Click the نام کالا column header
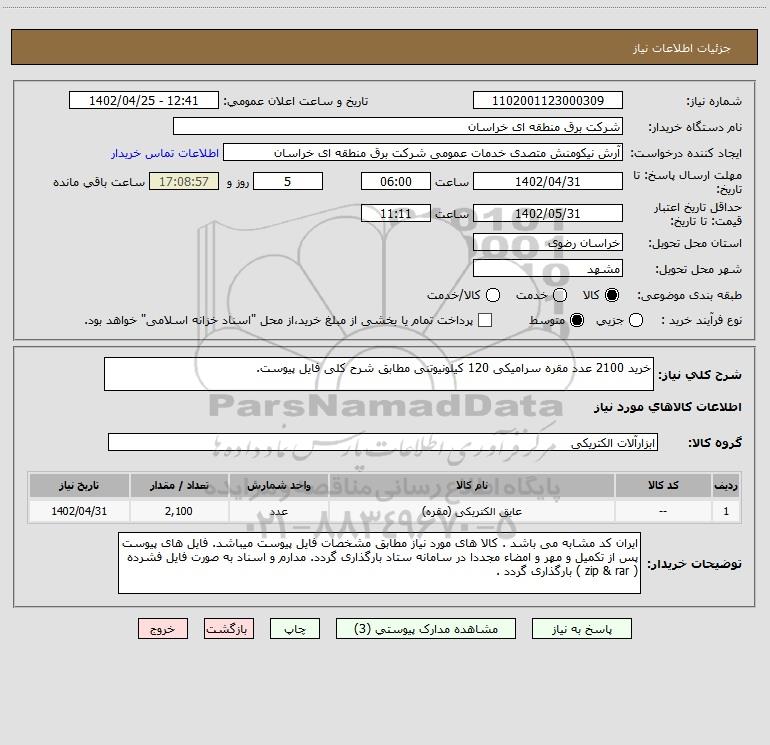 tap(471, 485)
